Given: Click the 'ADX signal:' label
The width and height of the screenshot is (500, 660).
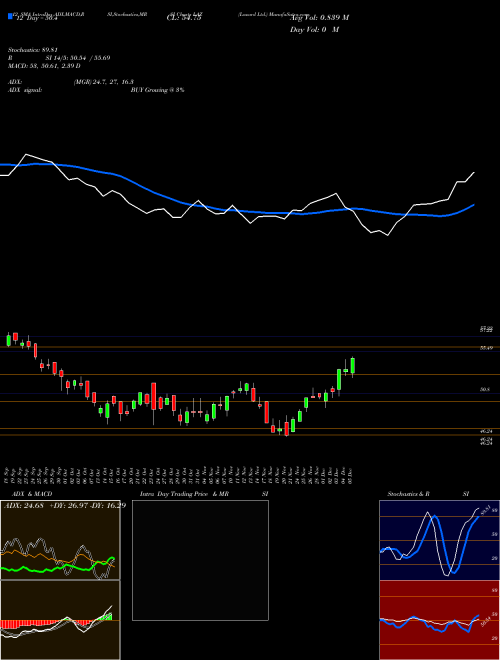Looking at the screenshot, I should 25,90.
